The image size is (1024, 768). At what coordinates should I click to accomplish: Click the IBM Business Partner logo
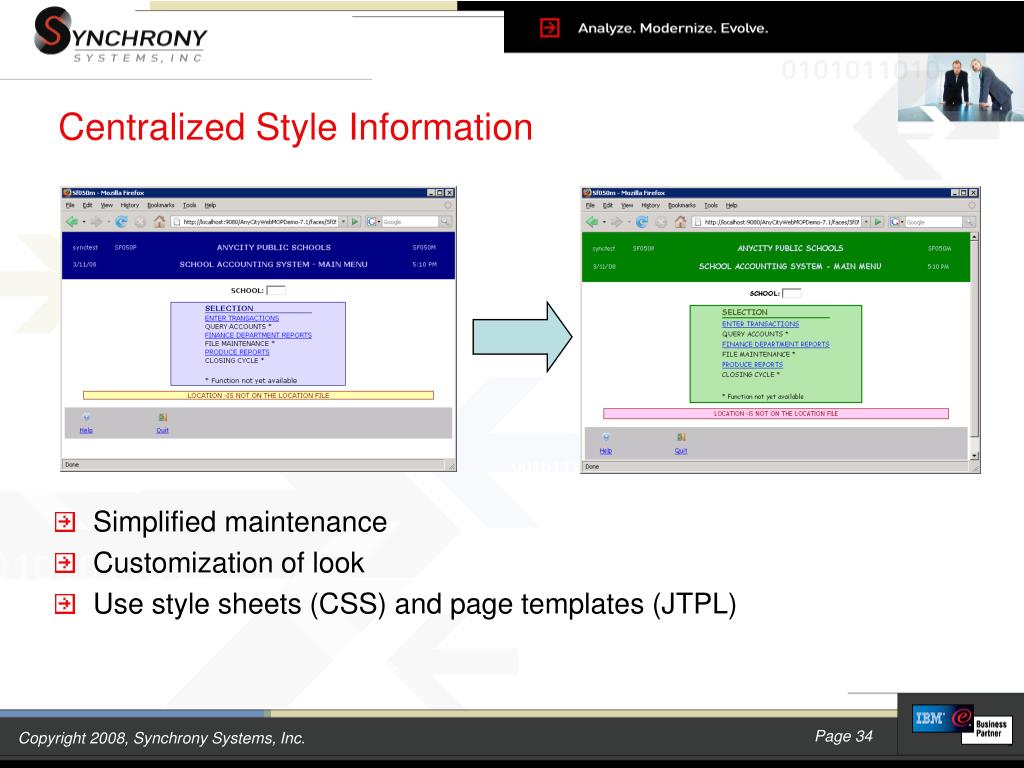(x=961, y=722)
